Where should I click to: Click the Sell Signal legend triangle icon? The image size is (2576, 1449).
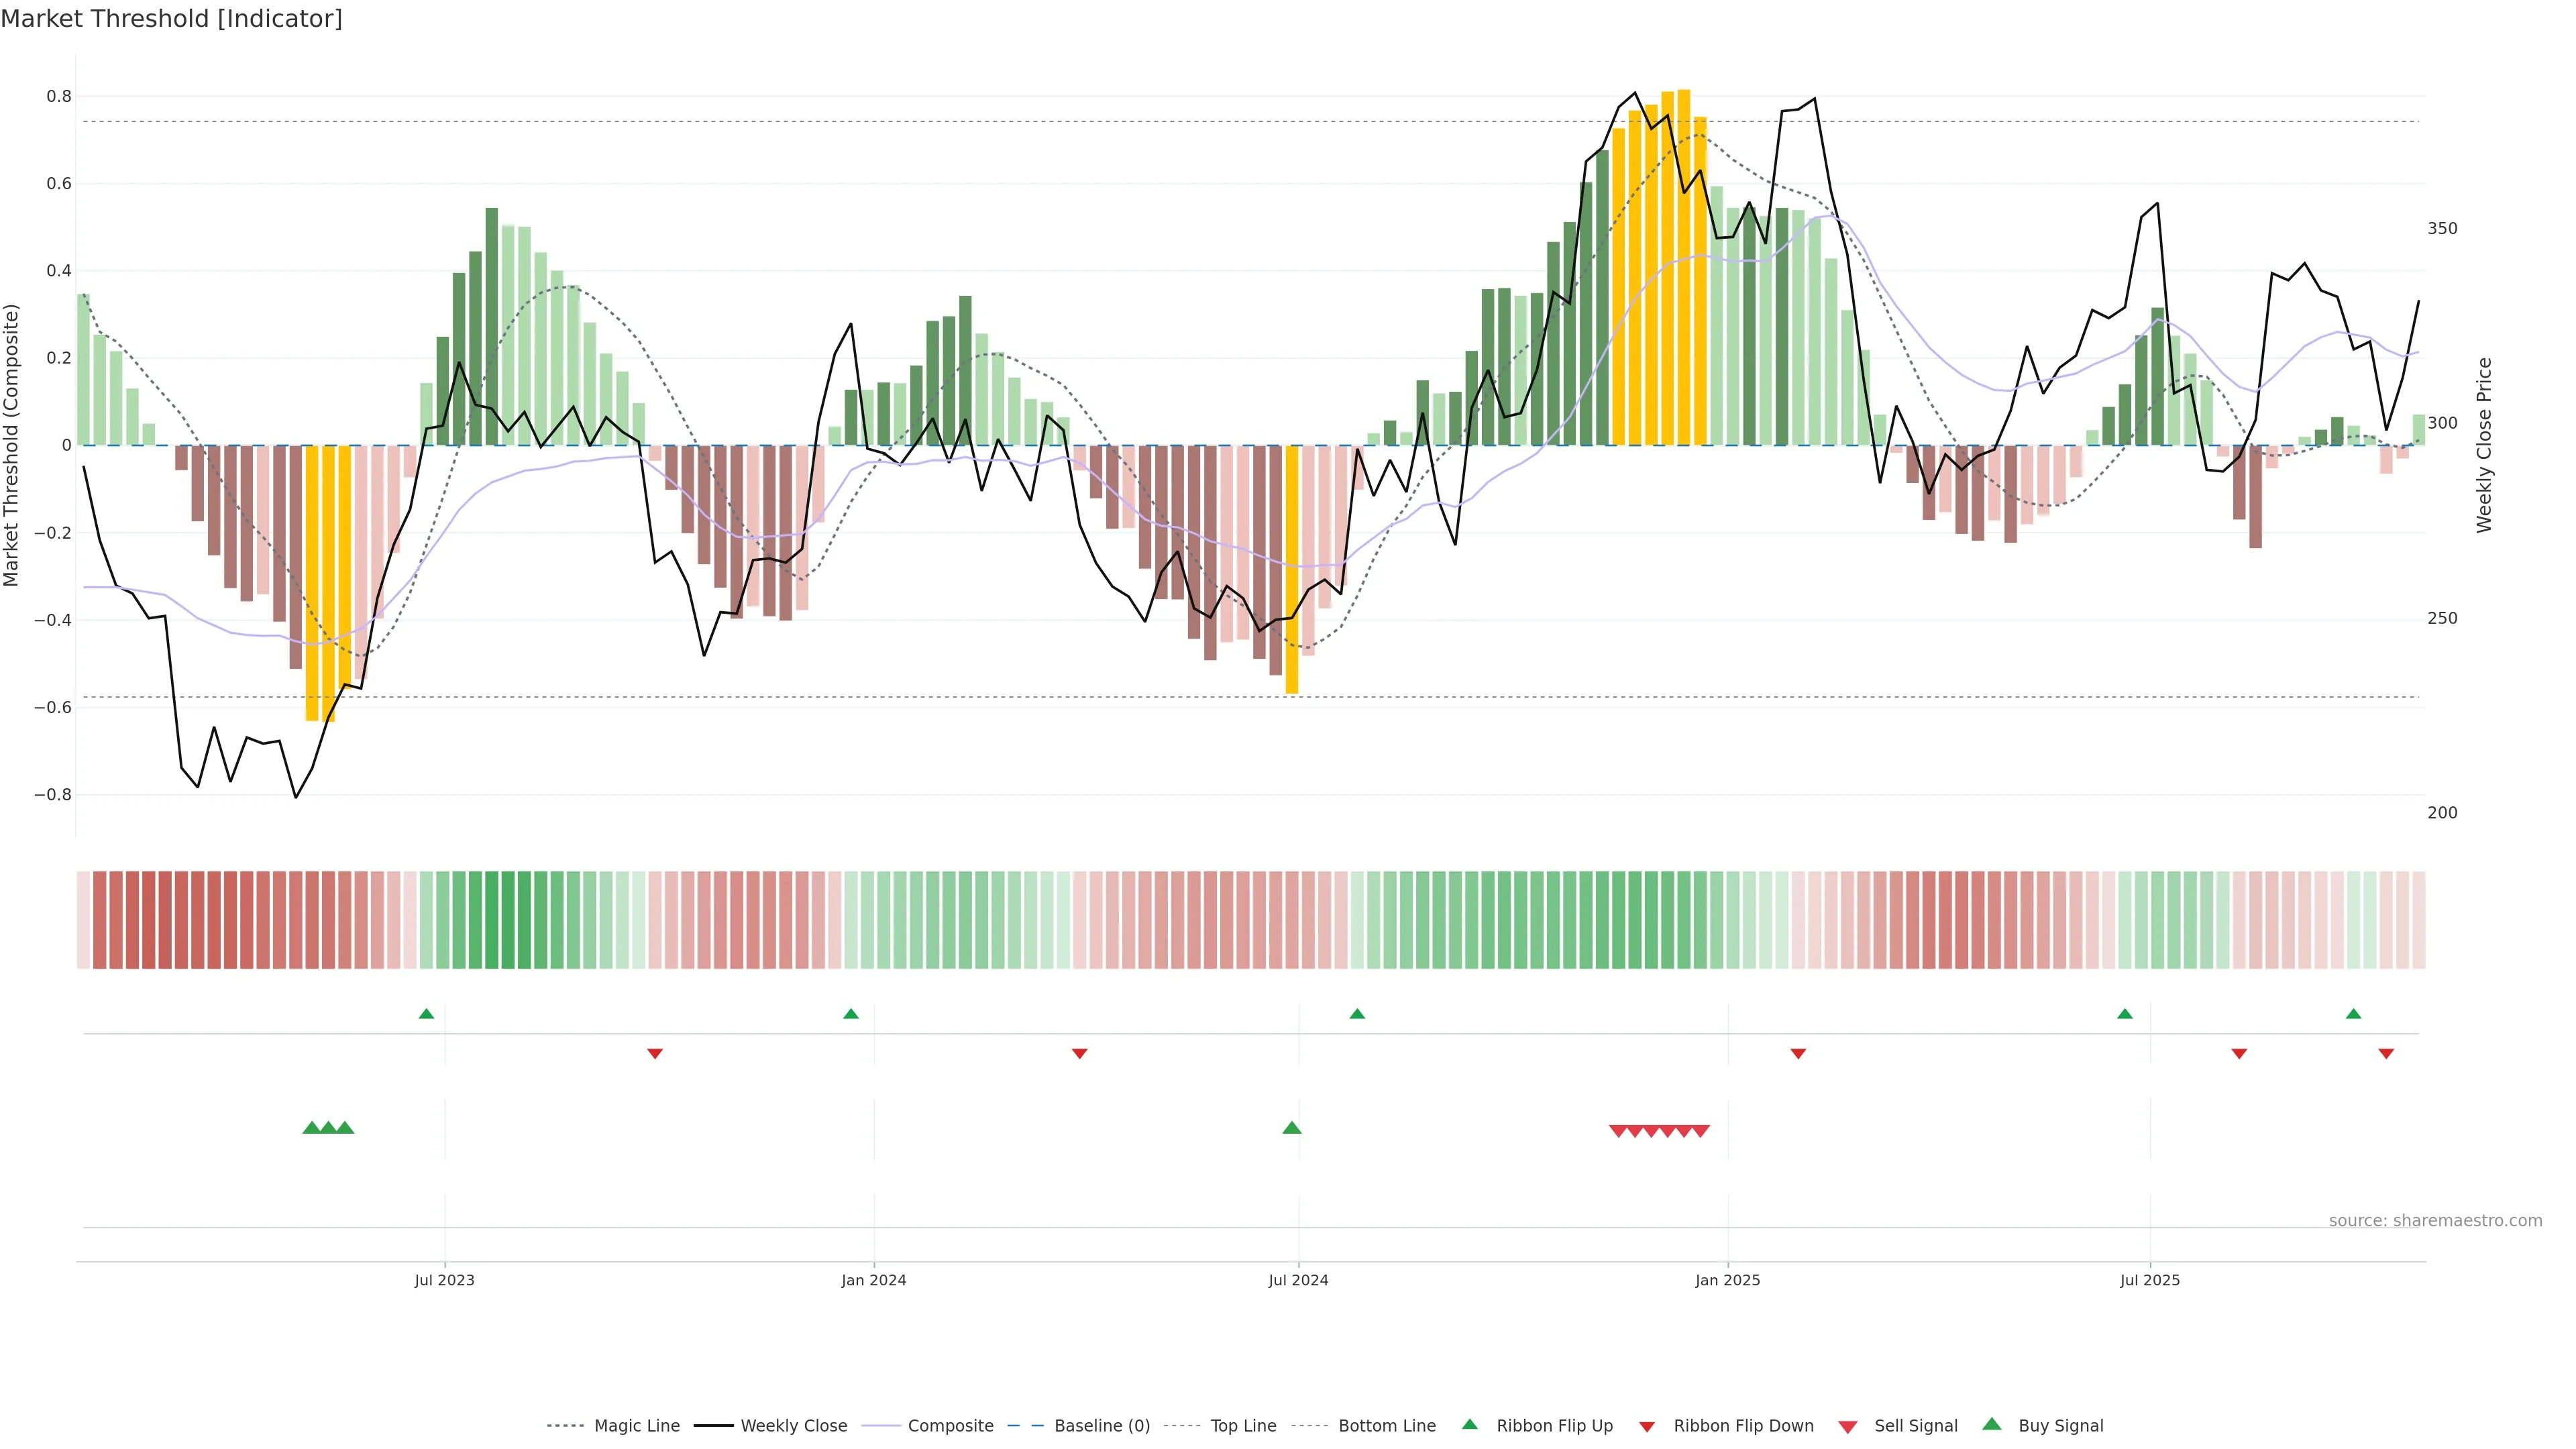1847,1427
